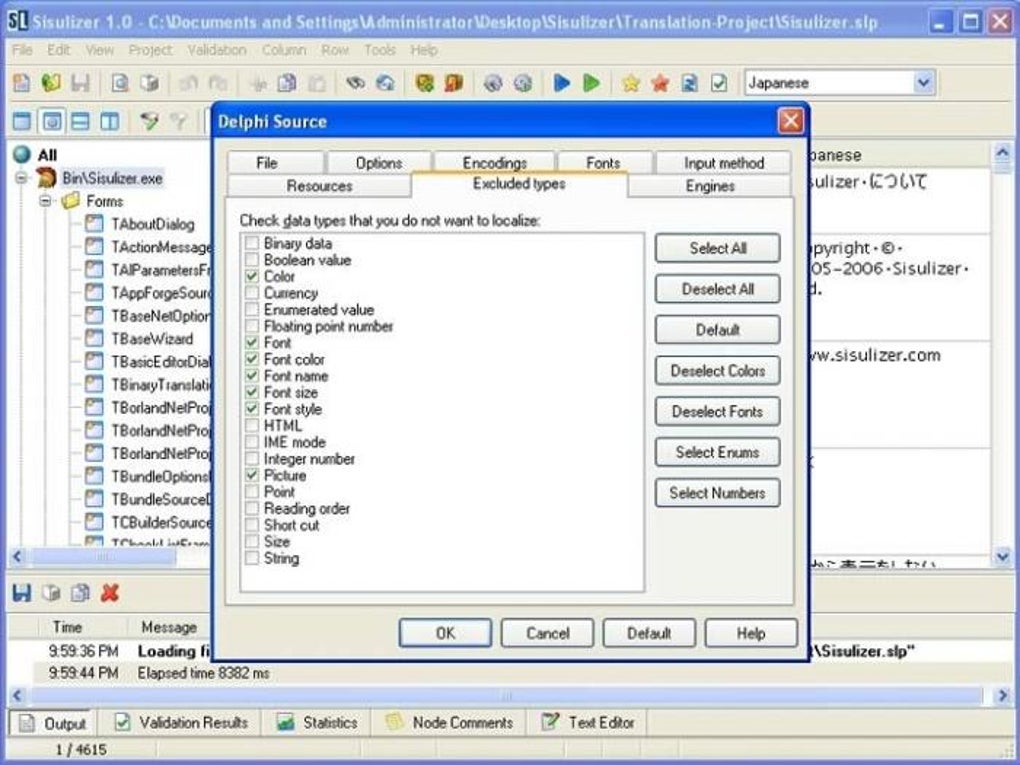Click the vertical split layout icon
The height and width of the screenshot is (765, 1020).
(109, 121)
